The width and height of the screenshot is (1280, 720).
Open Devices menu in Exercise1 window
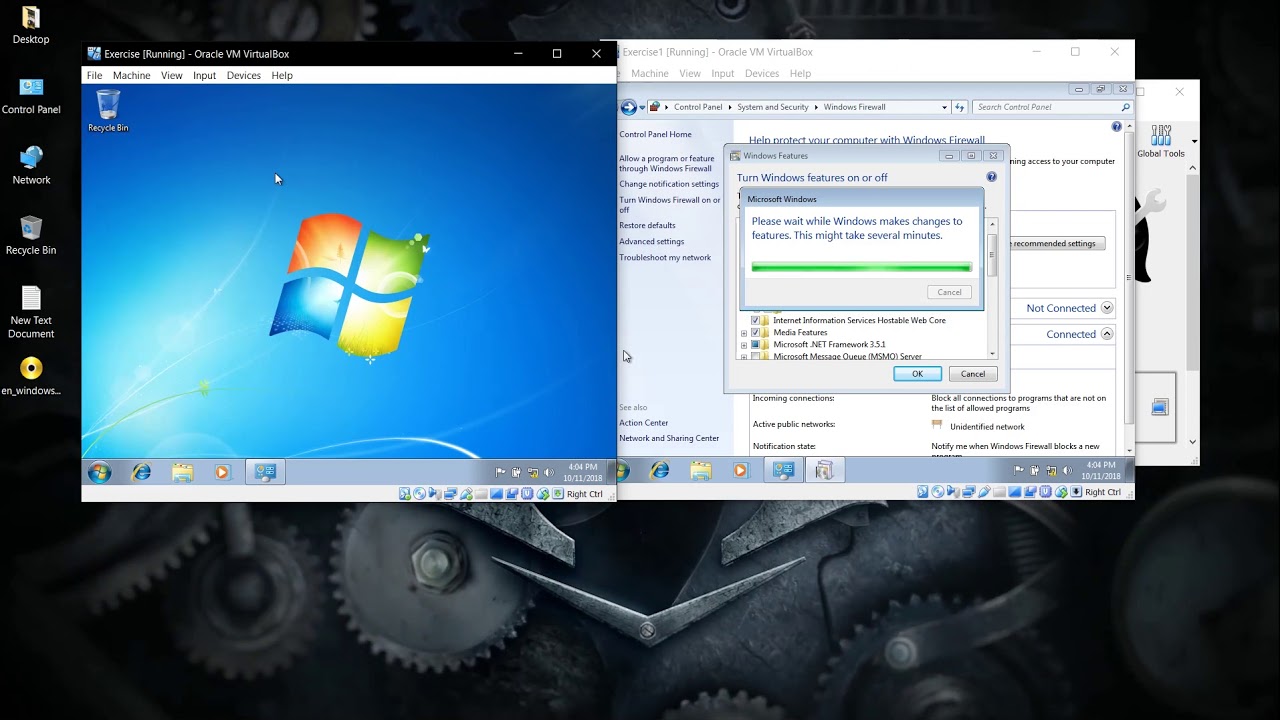[x=761, y=73]
